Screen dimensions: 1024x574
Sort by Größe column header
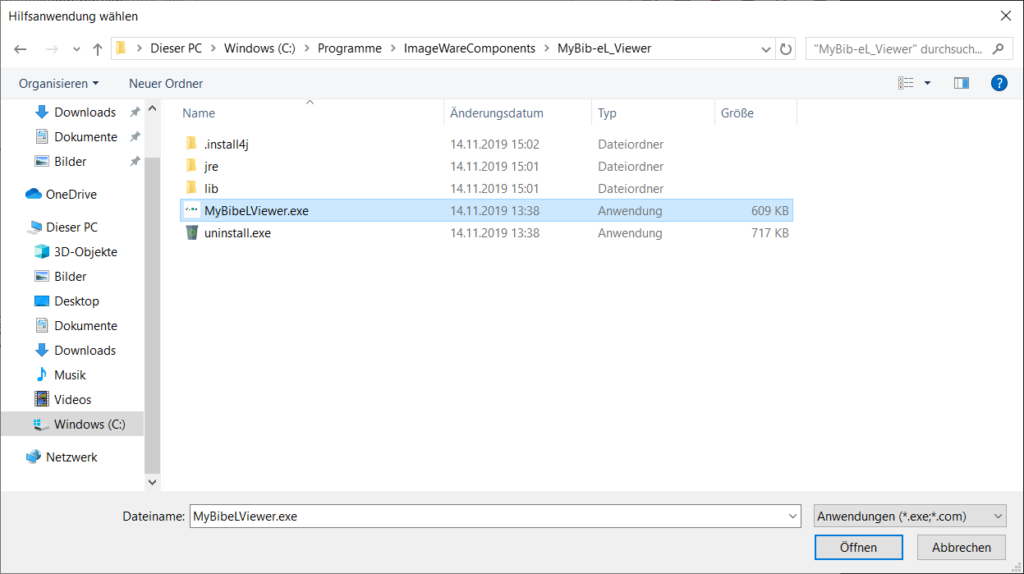click(737, 113)
